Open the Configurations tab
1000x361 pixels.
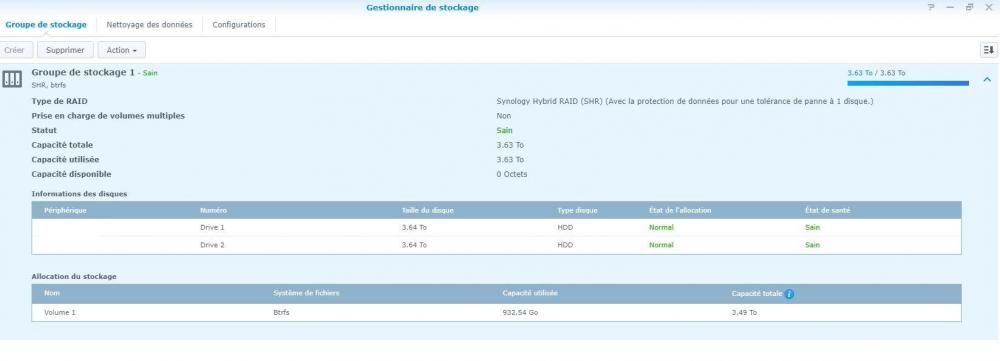point(239,25)
